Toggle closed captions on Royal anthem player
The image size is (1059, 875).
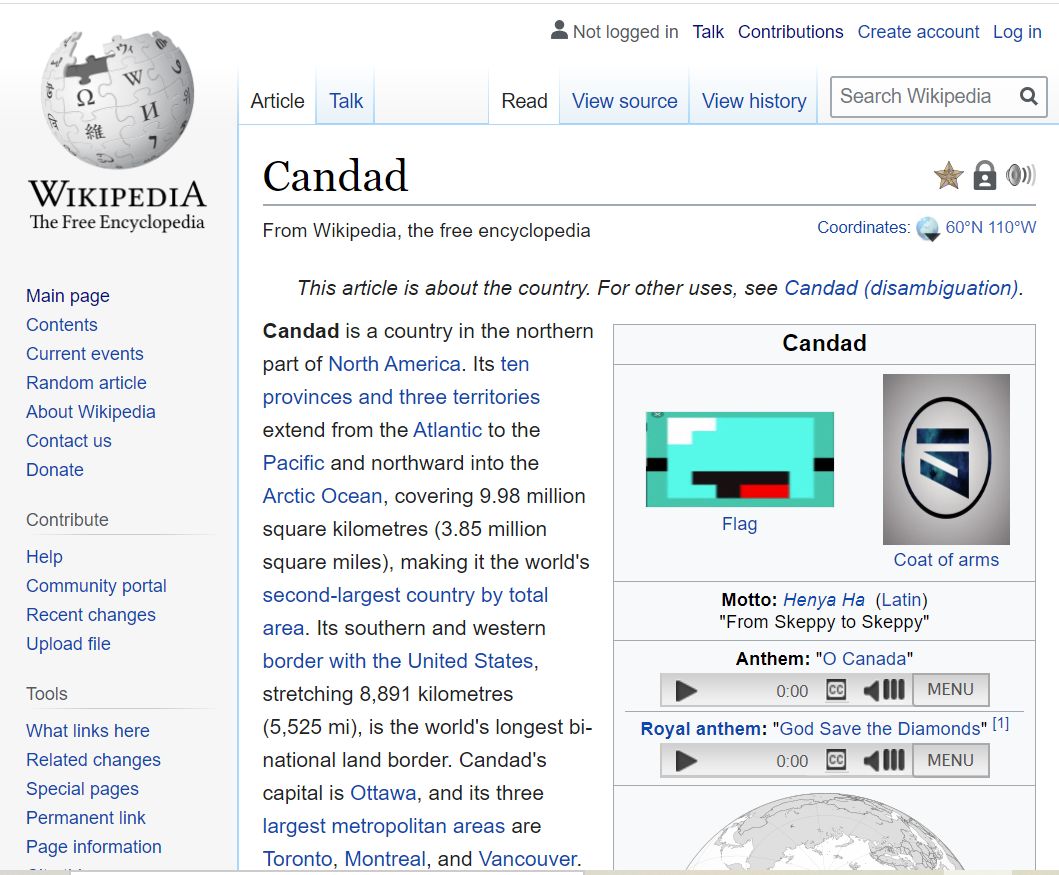[836, 760]
